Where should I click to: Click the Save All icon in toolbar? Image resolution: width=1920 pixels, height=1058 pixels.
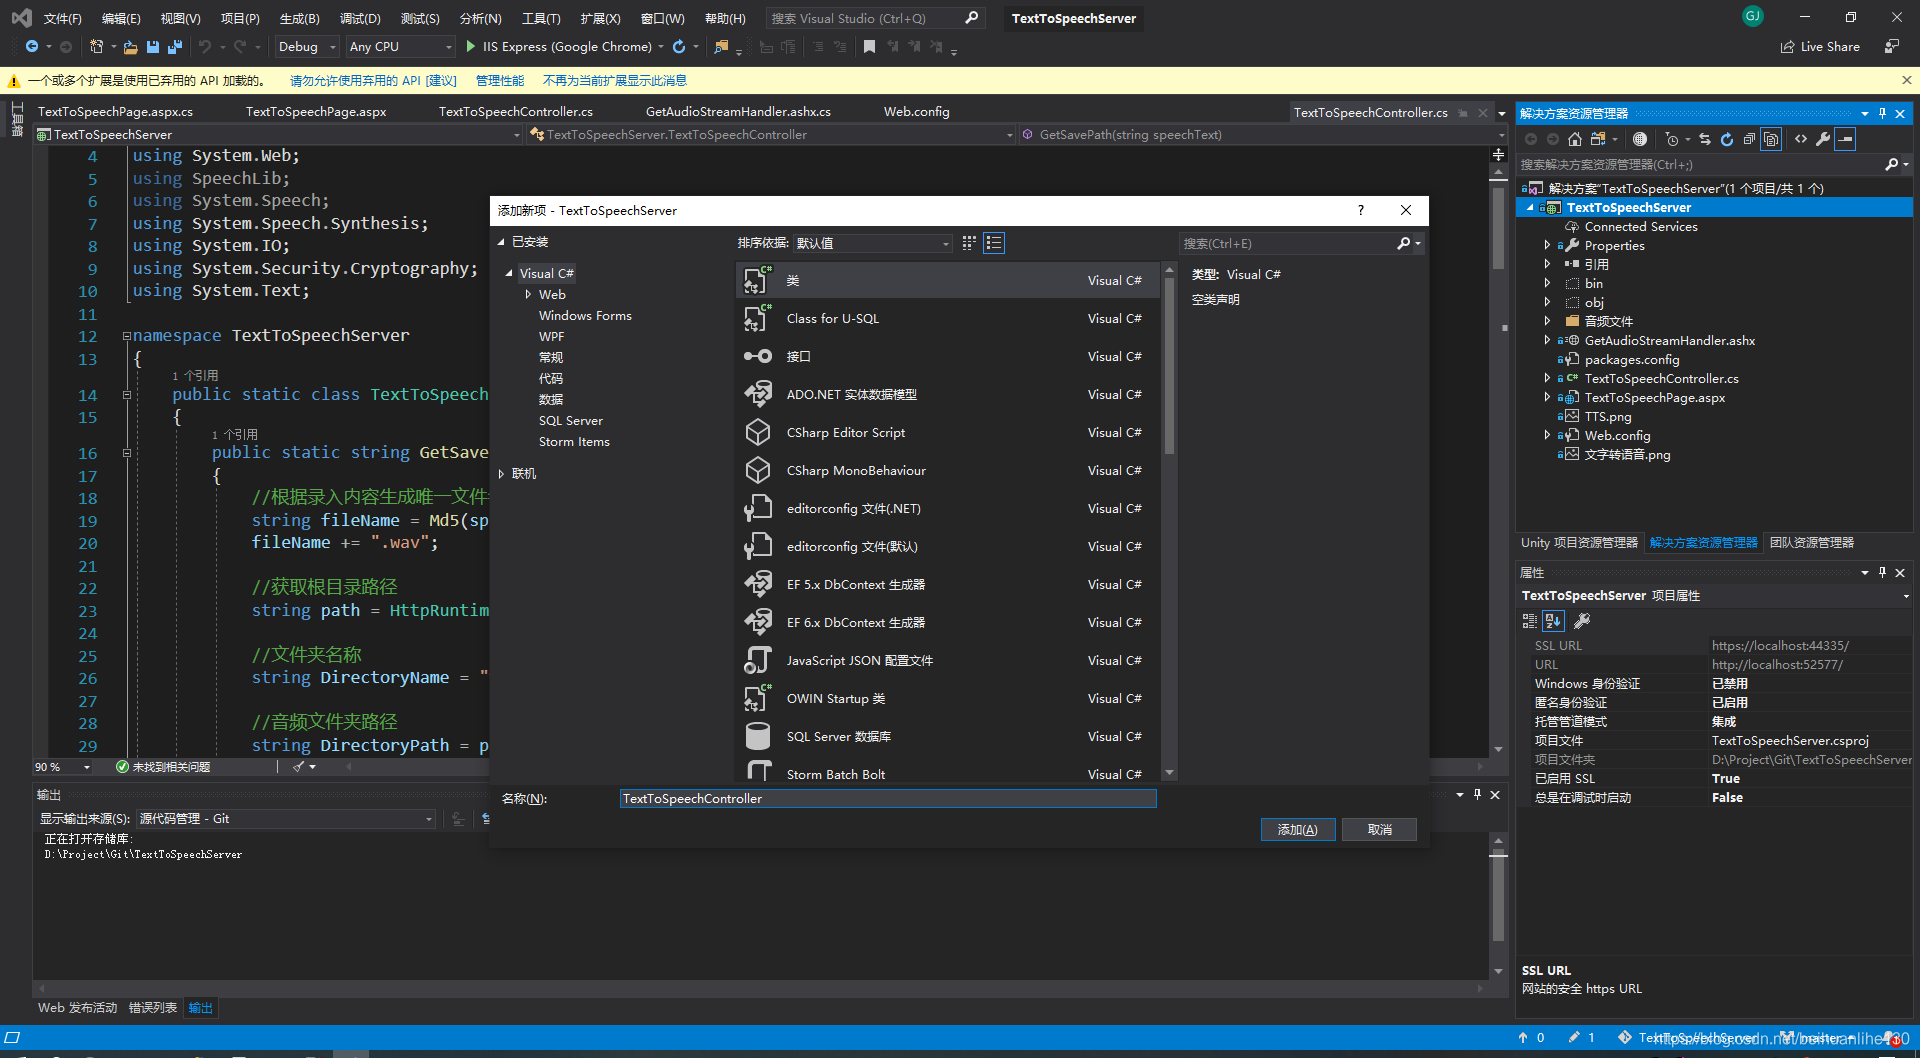pos(175,46)
